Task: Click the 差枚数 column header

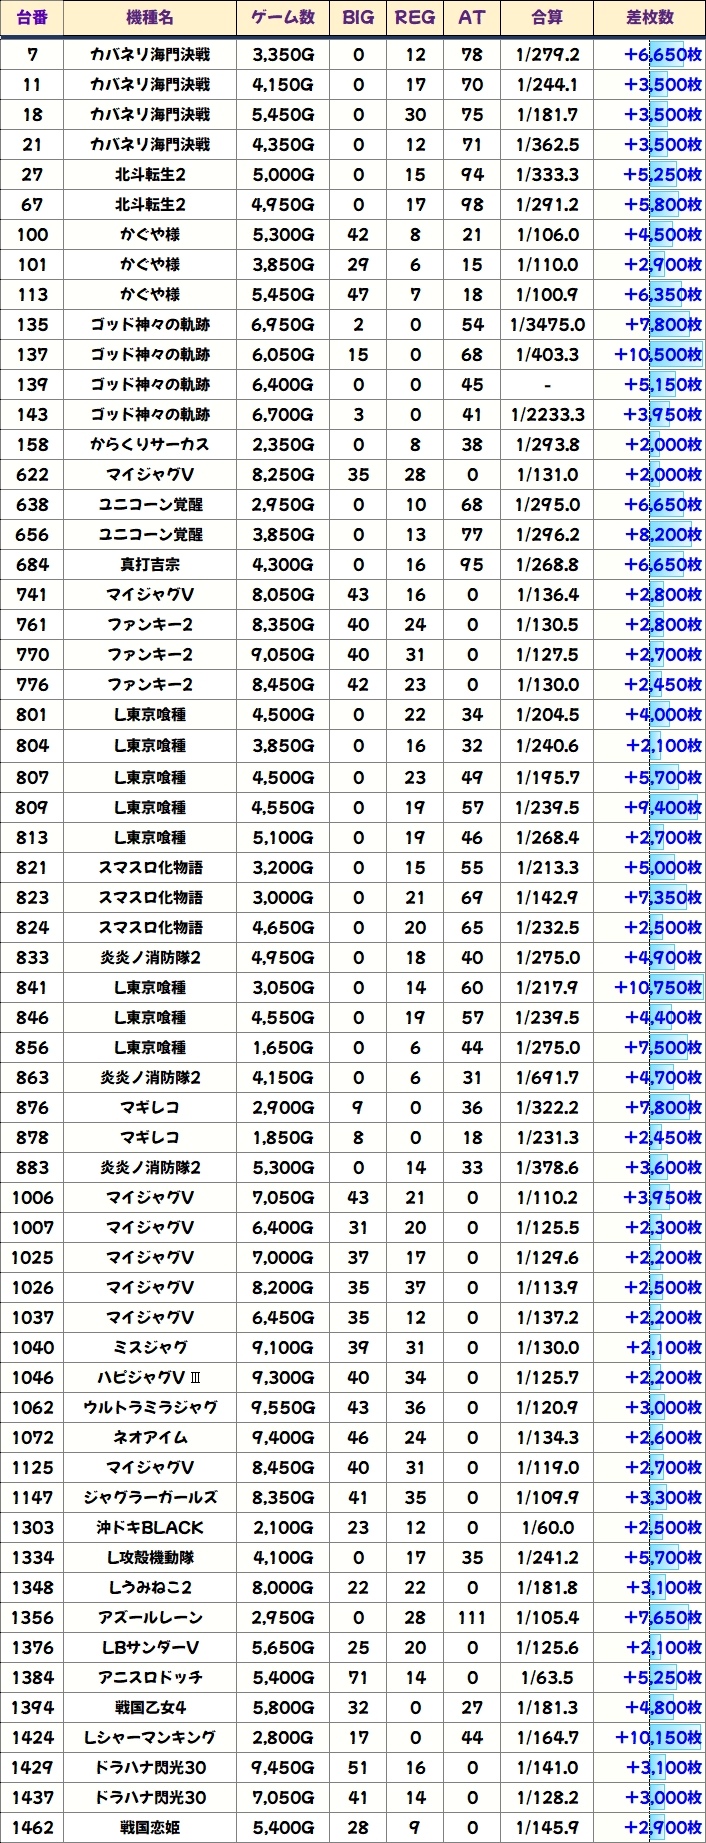Action: [650, 18]
